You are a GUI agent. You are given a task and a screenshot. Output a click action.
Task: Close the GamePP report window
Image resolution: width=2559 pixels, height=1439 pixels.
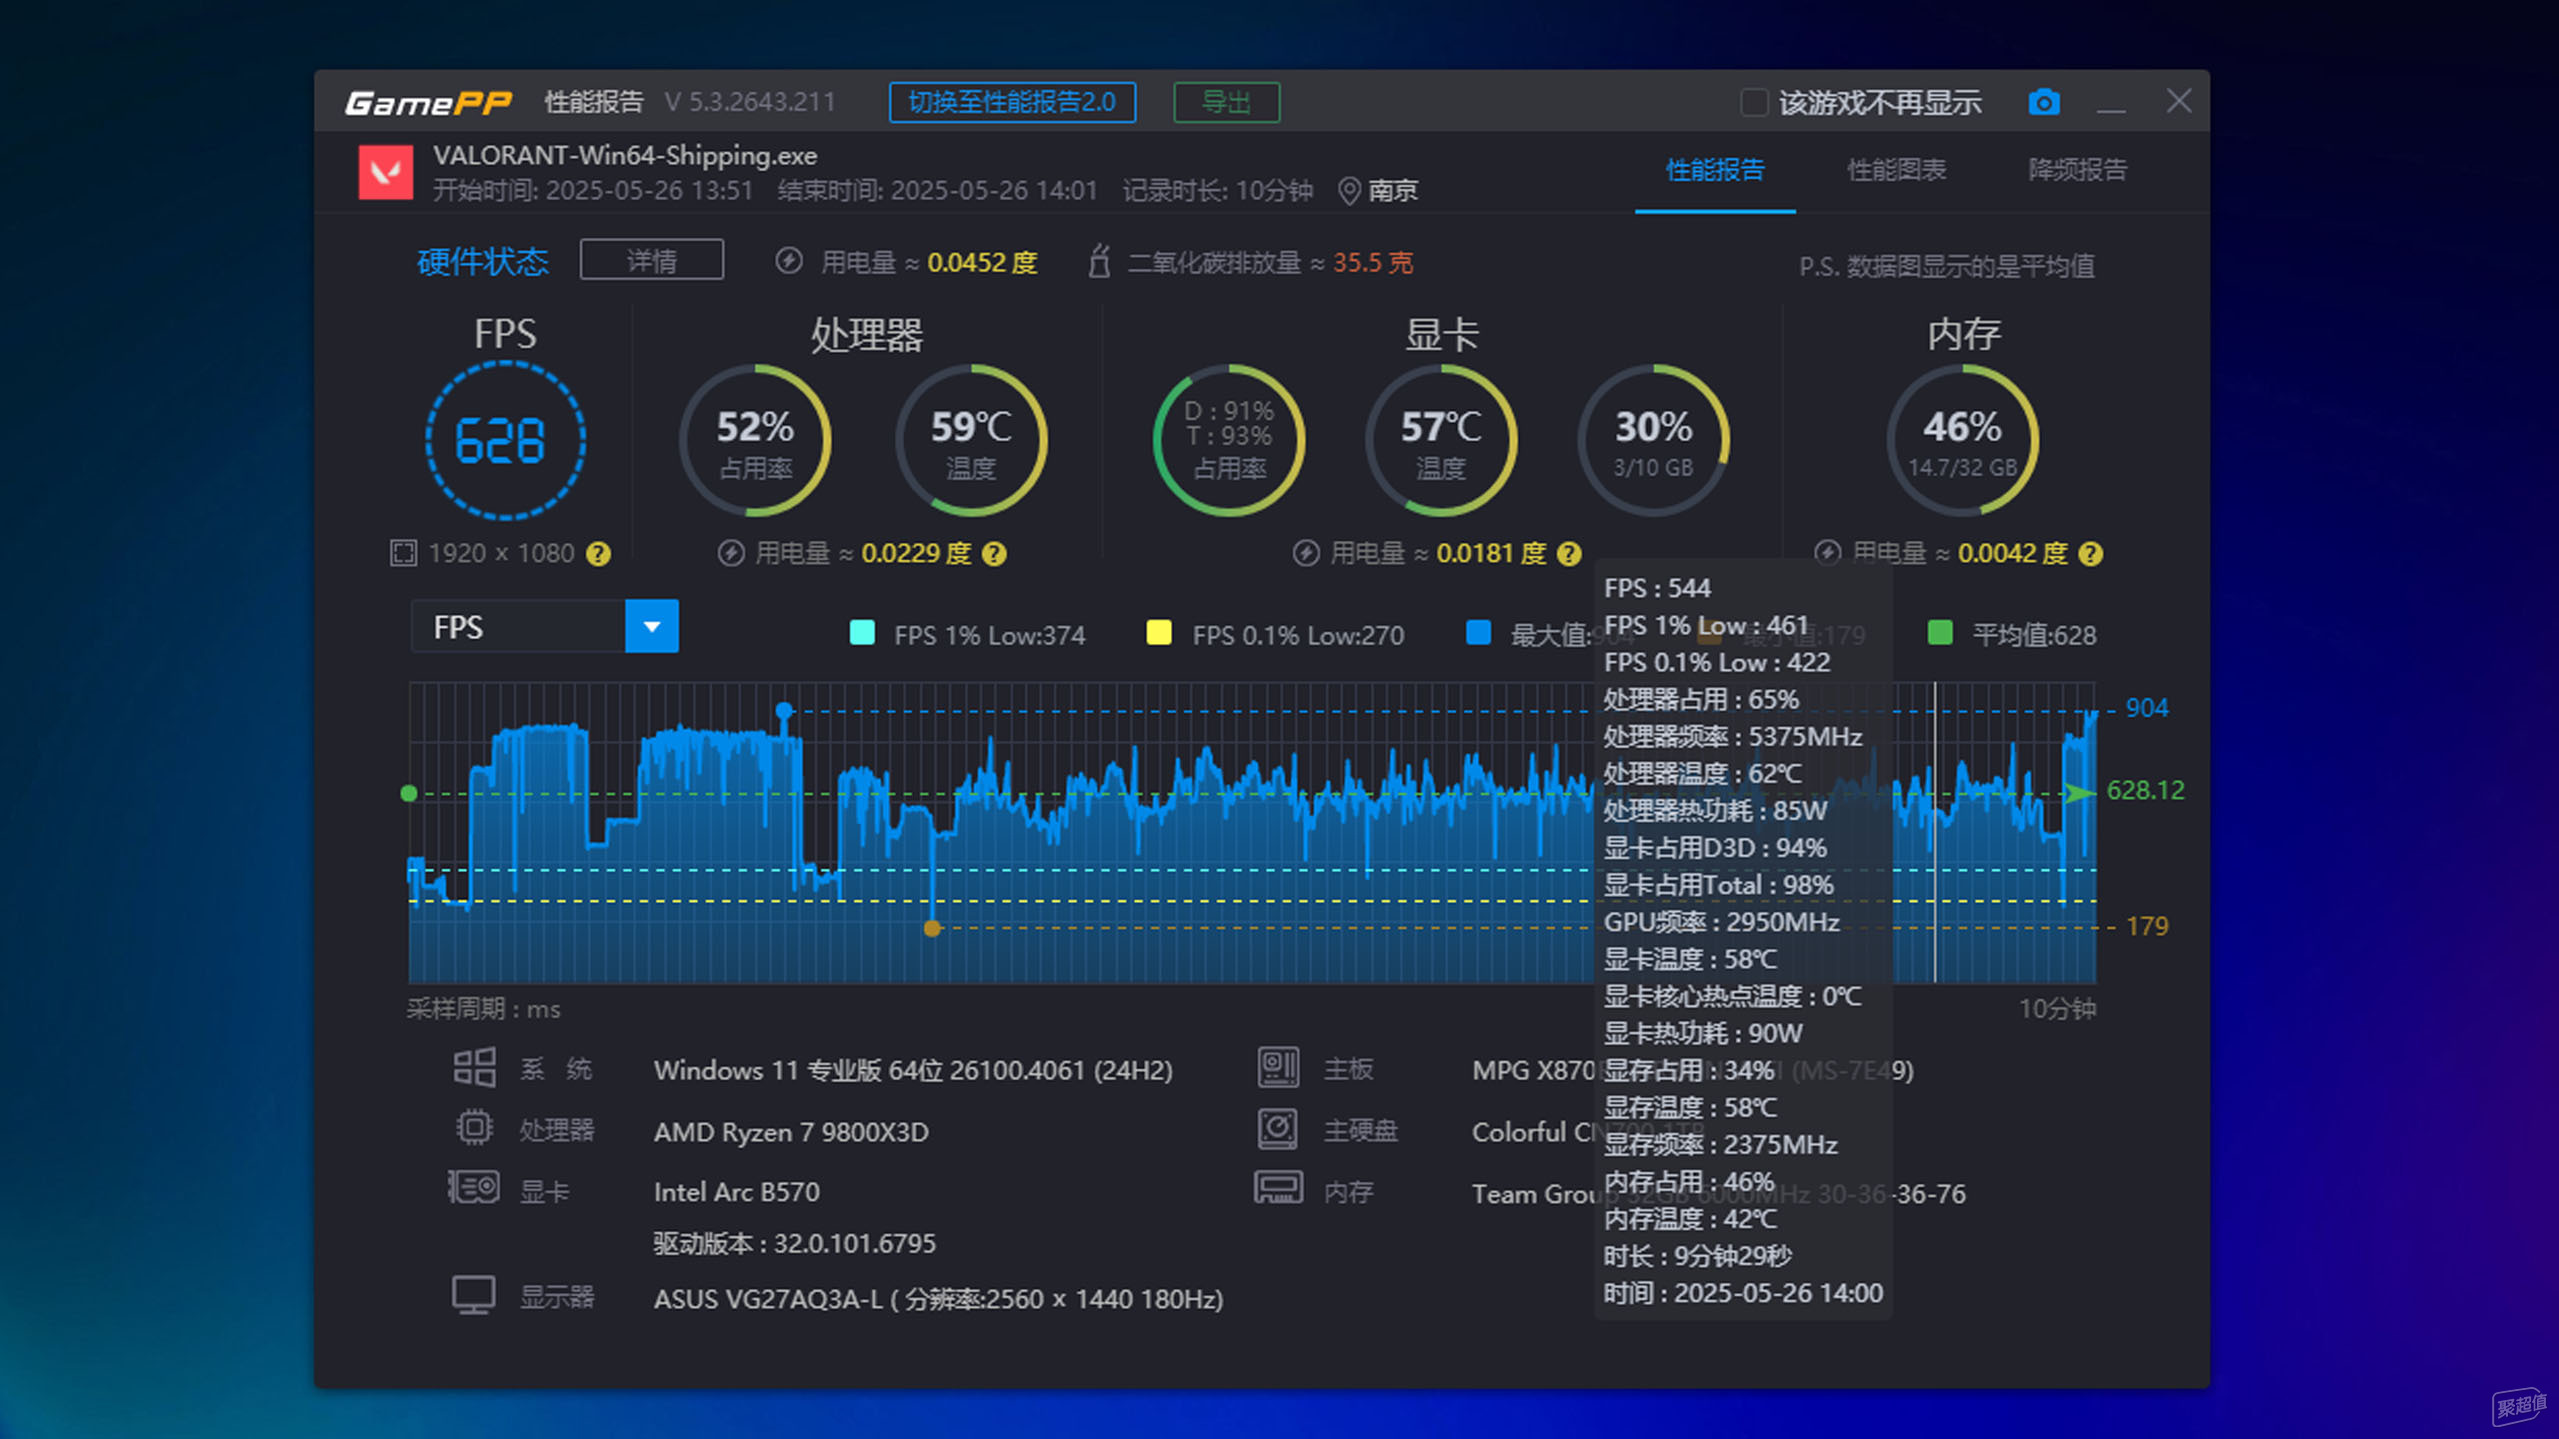click(2179, 101)
